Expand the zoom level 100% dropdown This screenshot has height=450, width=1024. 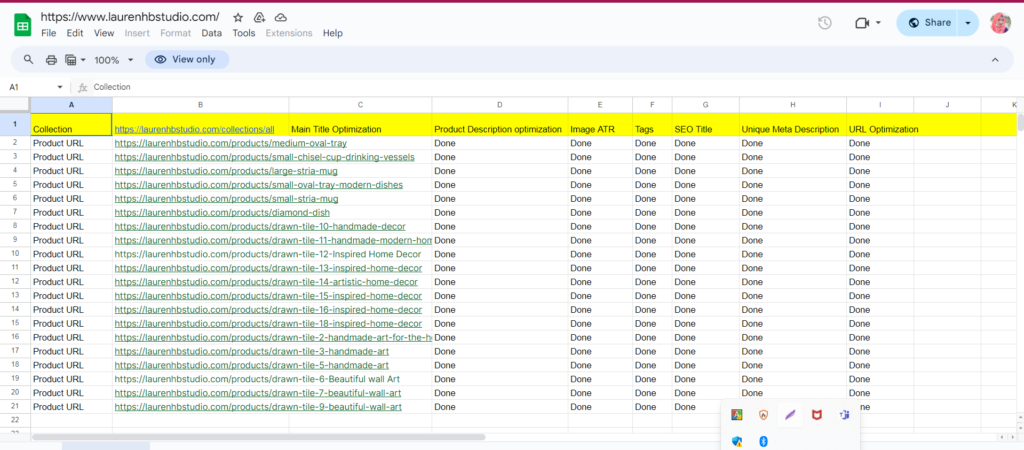(x=129, y=60)
